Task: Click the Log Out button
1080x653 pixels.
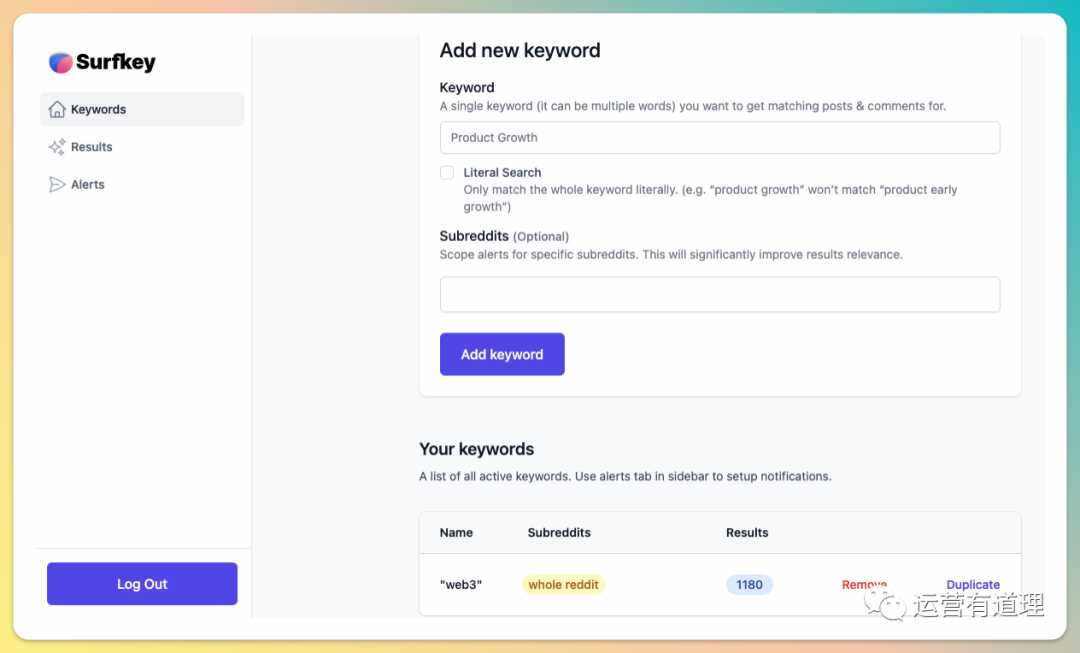Action: coord(142,583)
